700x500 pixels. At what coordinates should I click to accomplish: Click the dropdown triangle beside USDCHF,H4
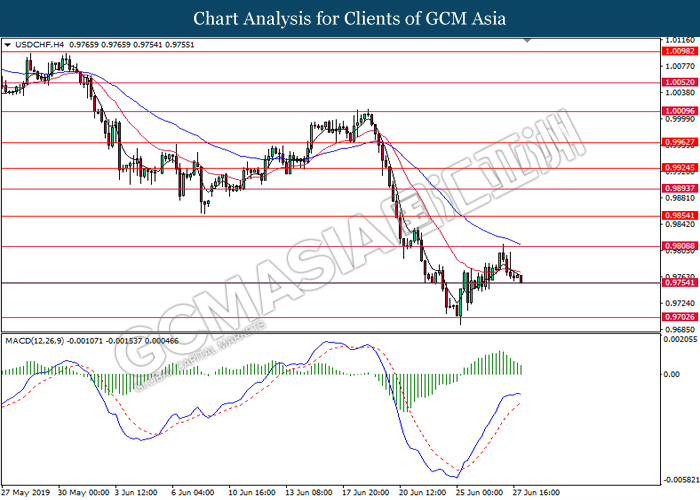(x=7, y=45)
